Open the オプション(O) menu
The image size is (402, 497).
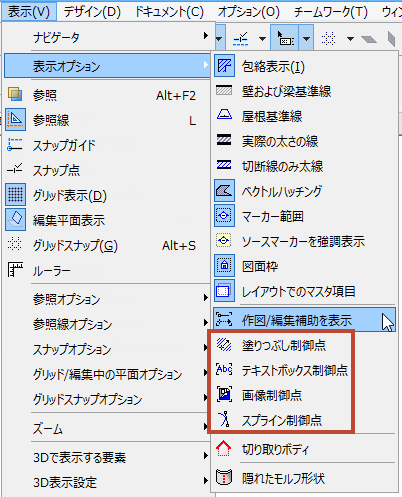[249, 12]
